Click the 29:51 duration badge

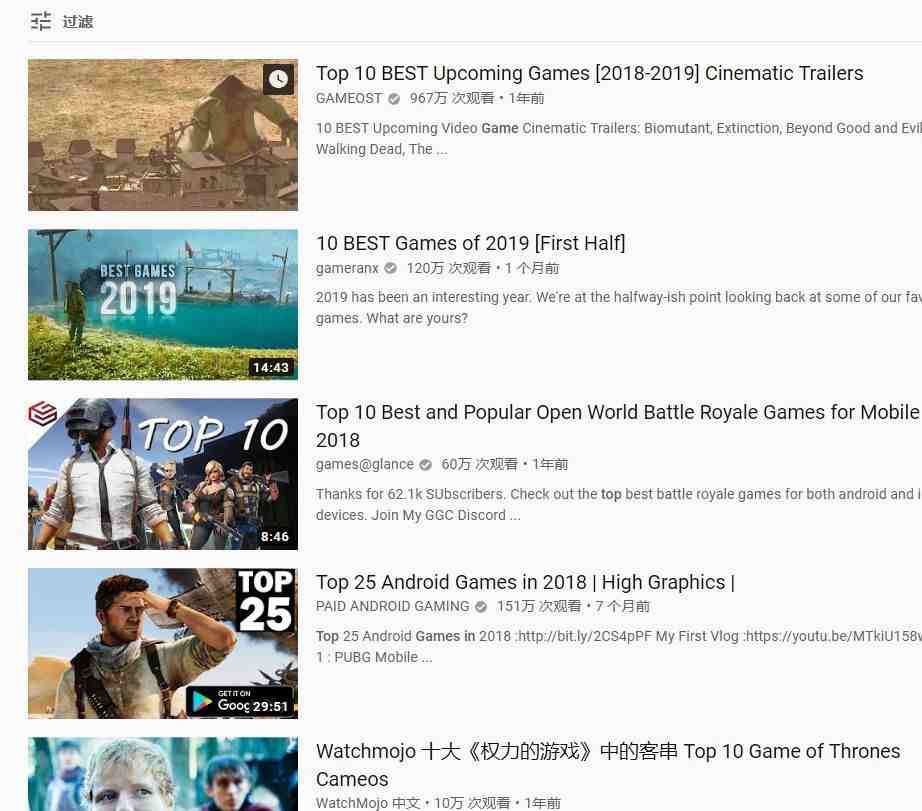tap(270, 706)
